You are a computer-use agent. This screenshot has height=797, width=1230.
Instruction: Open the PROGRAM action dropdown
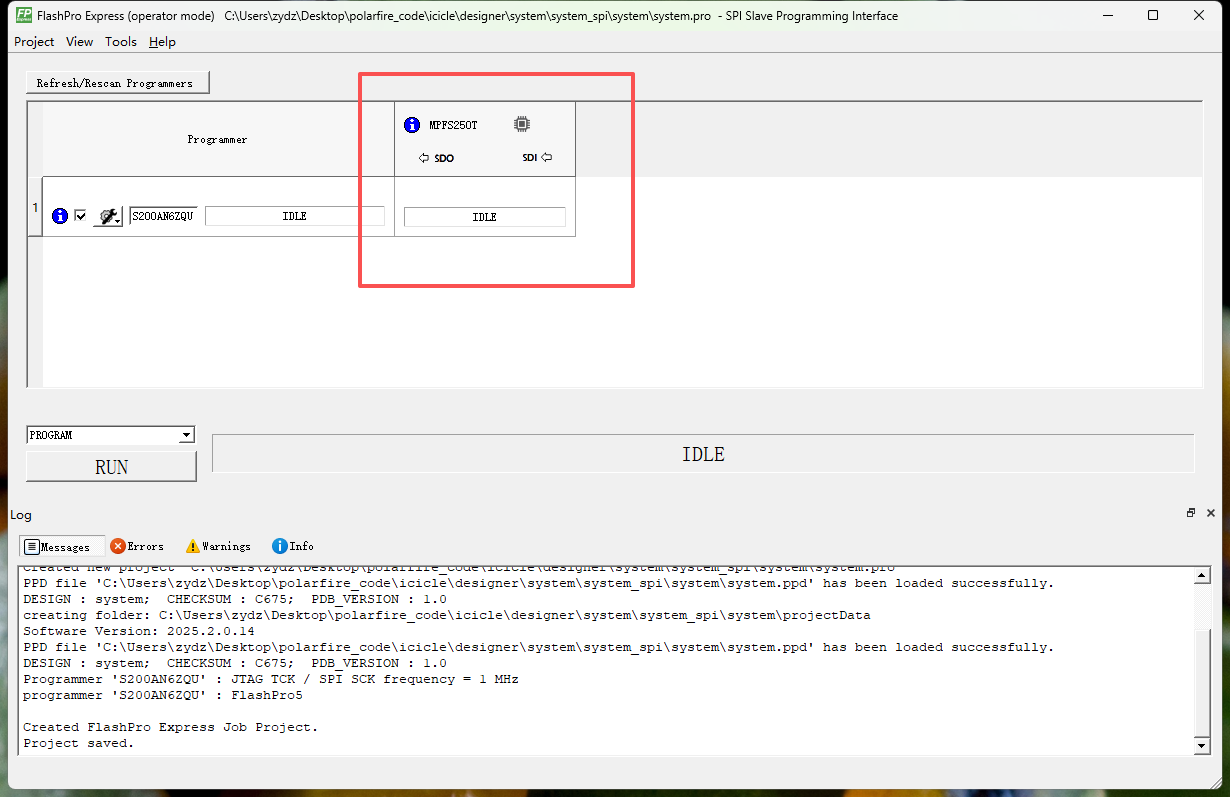pos(186,435)
